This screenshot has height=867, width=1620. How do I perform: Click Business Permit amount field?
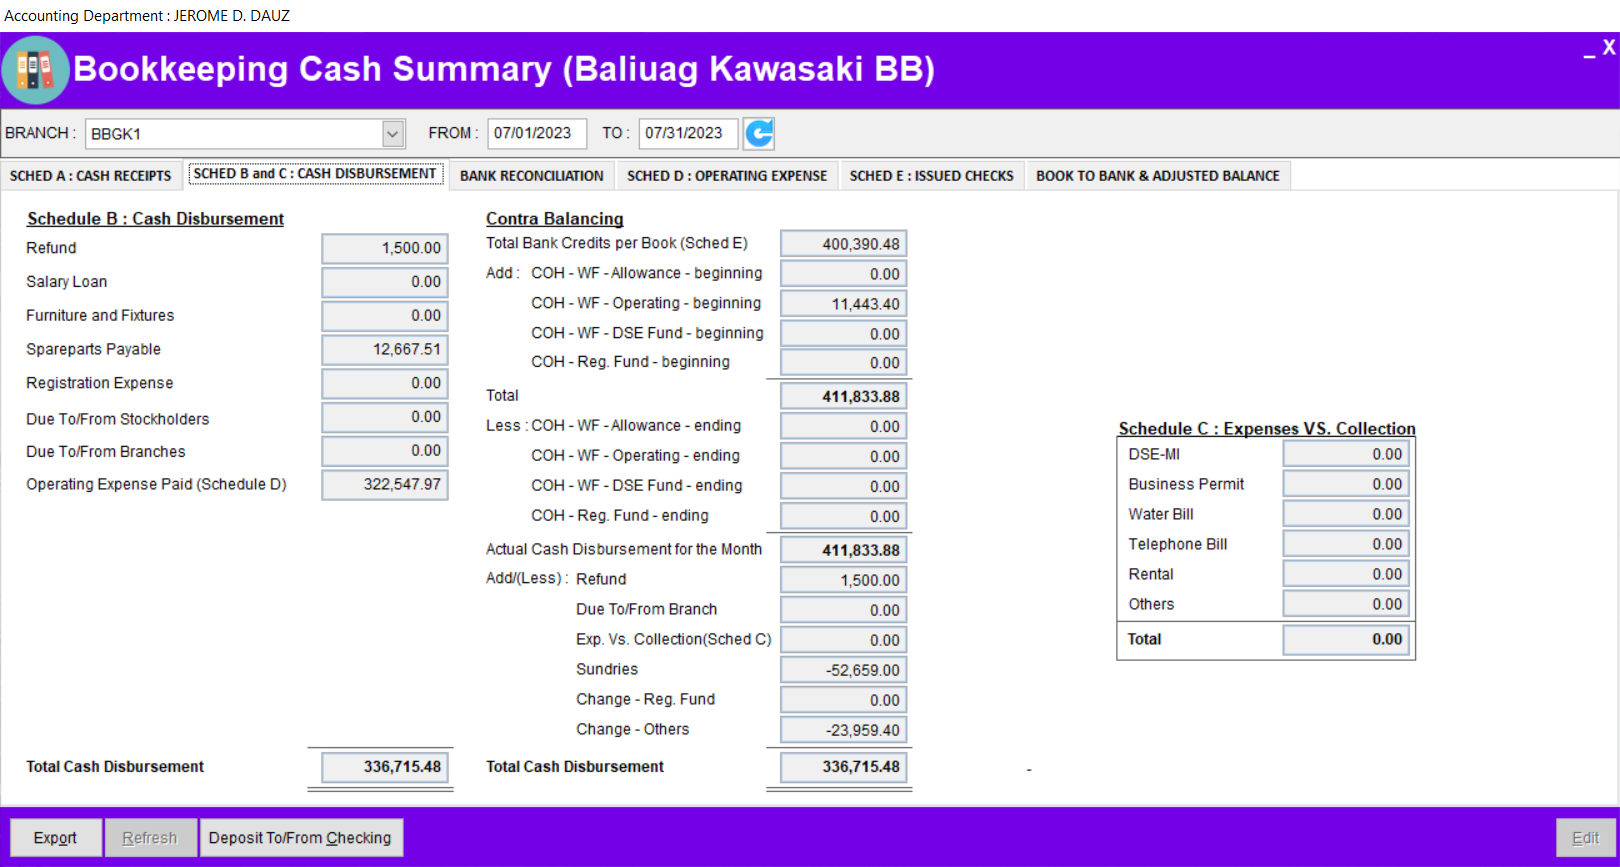click(x=1346, y=485)
